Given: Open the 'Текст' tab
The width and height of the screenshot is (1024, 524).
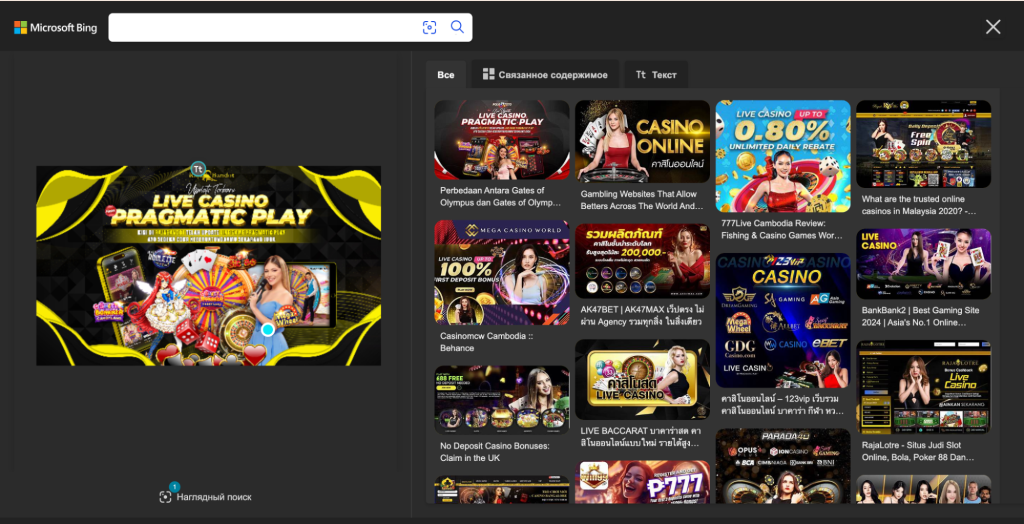Looking at the screenshot, I should pos(656,74).
